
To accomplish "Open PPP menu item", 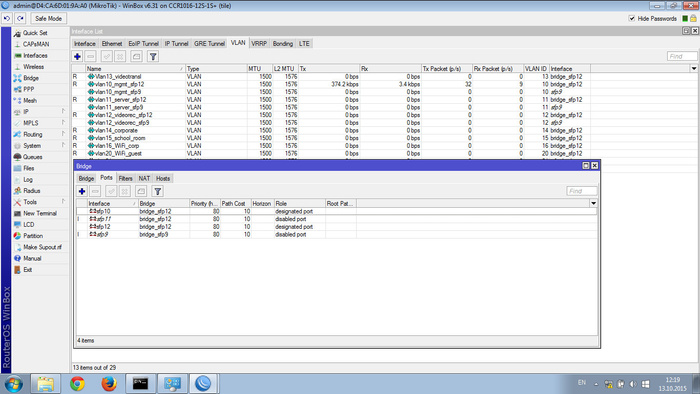I will (29, 89).
